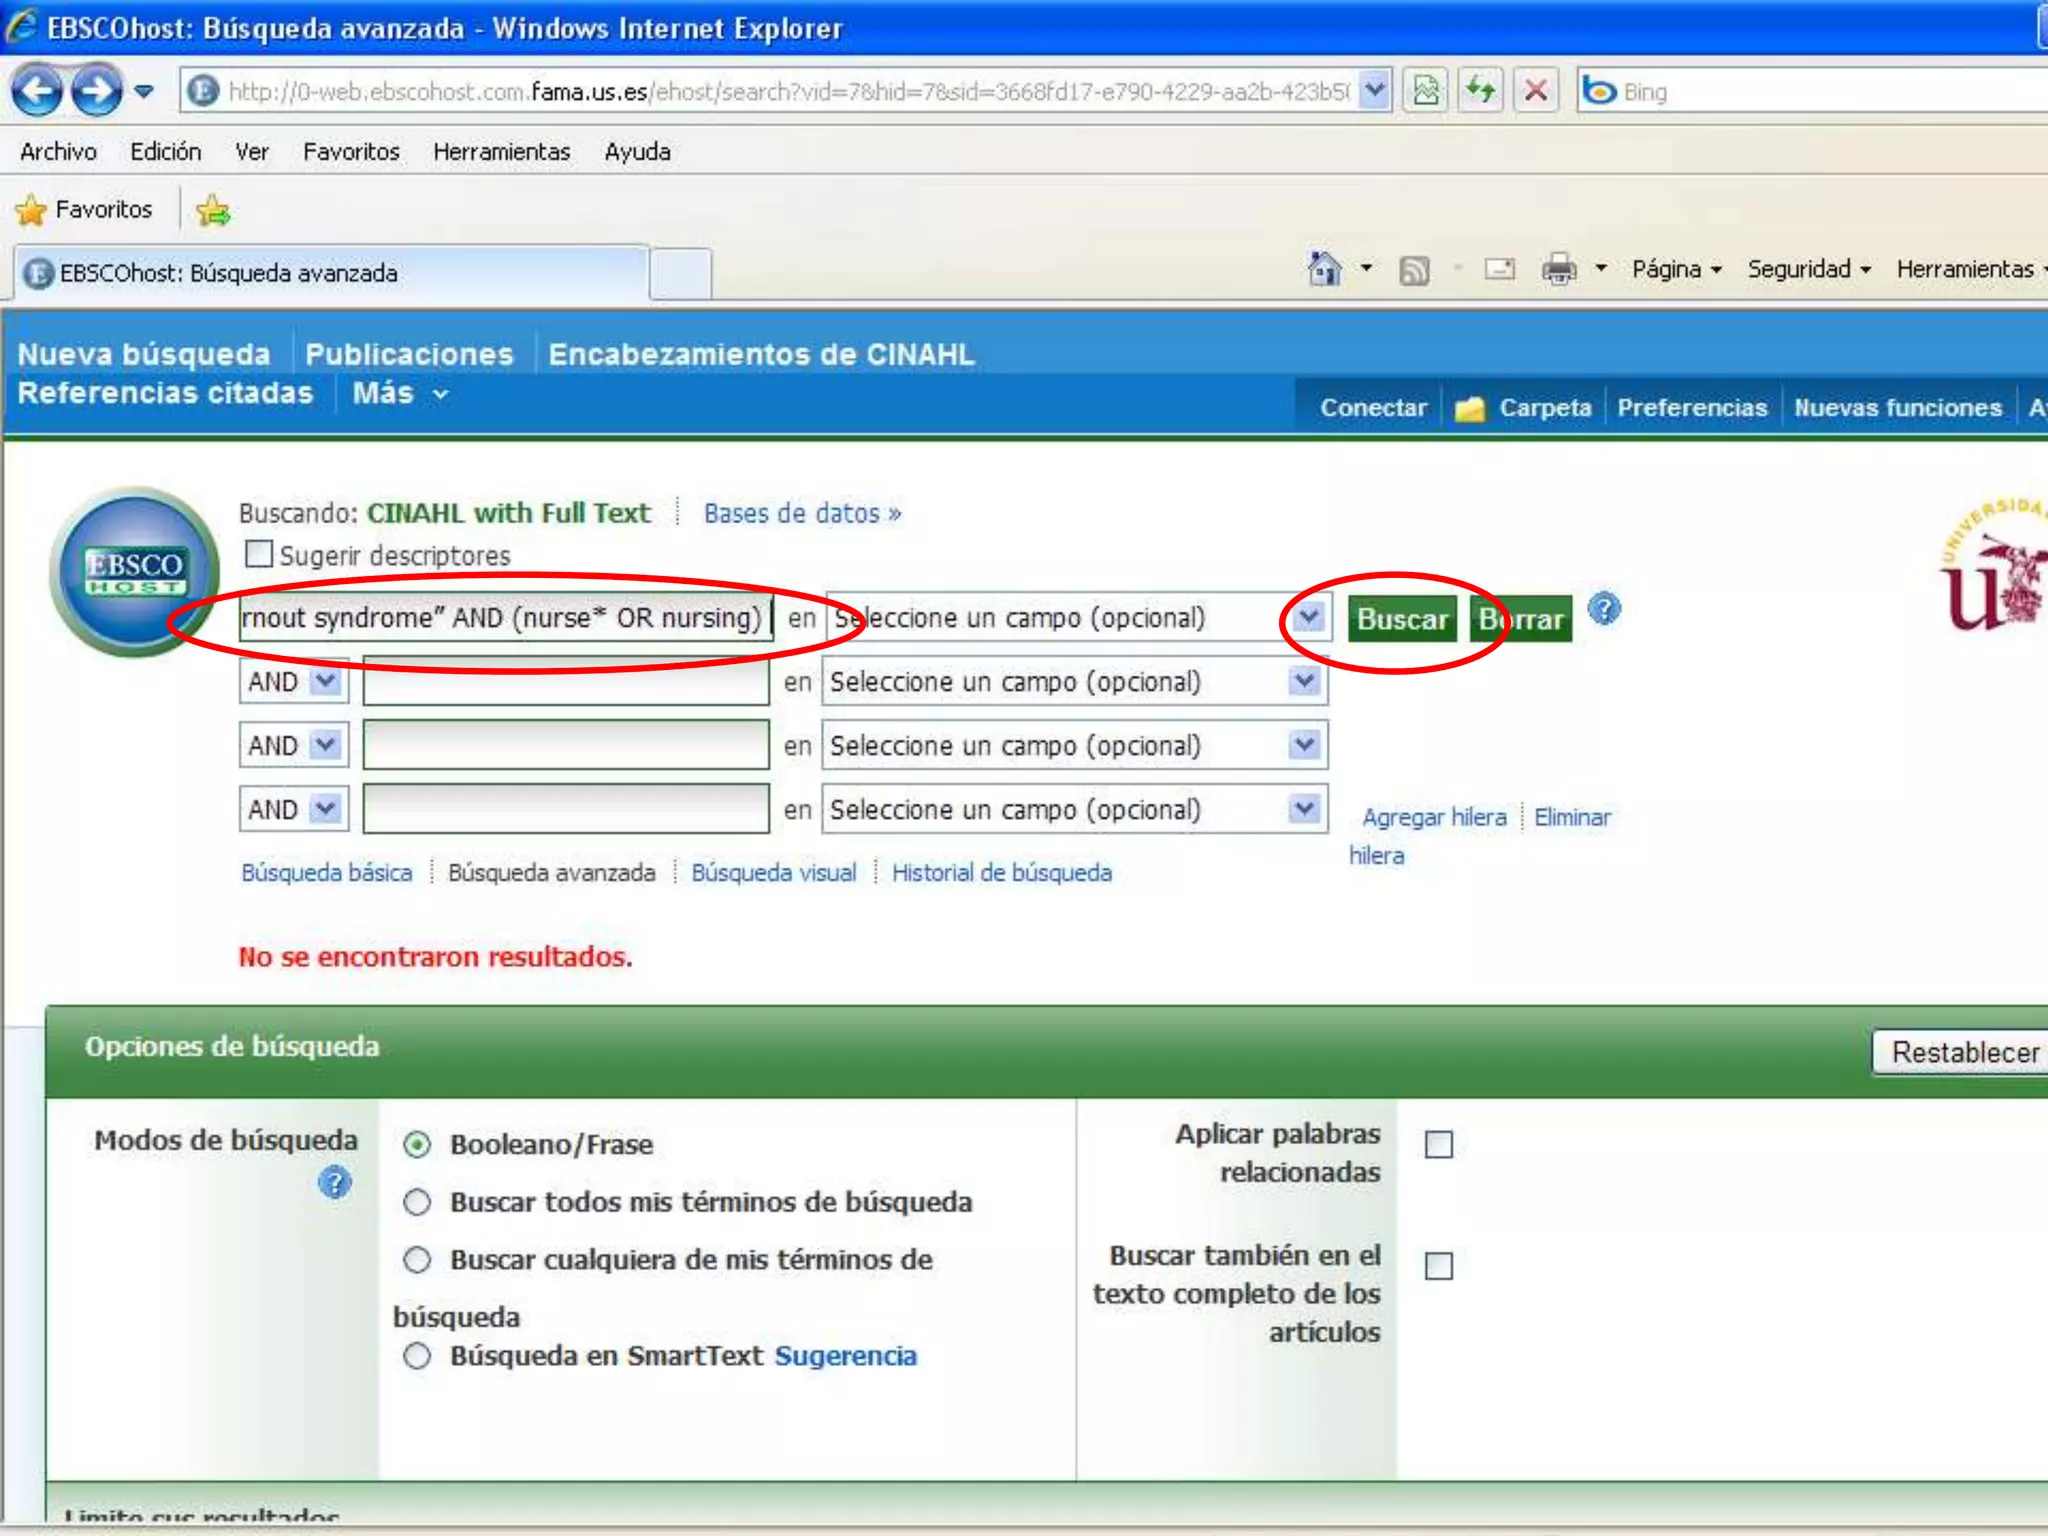Image resolution: width=2048 pixels, height=1536 pixels.
Task: Click the Print icon in command bar
Action: click(x=1559, y=269)
